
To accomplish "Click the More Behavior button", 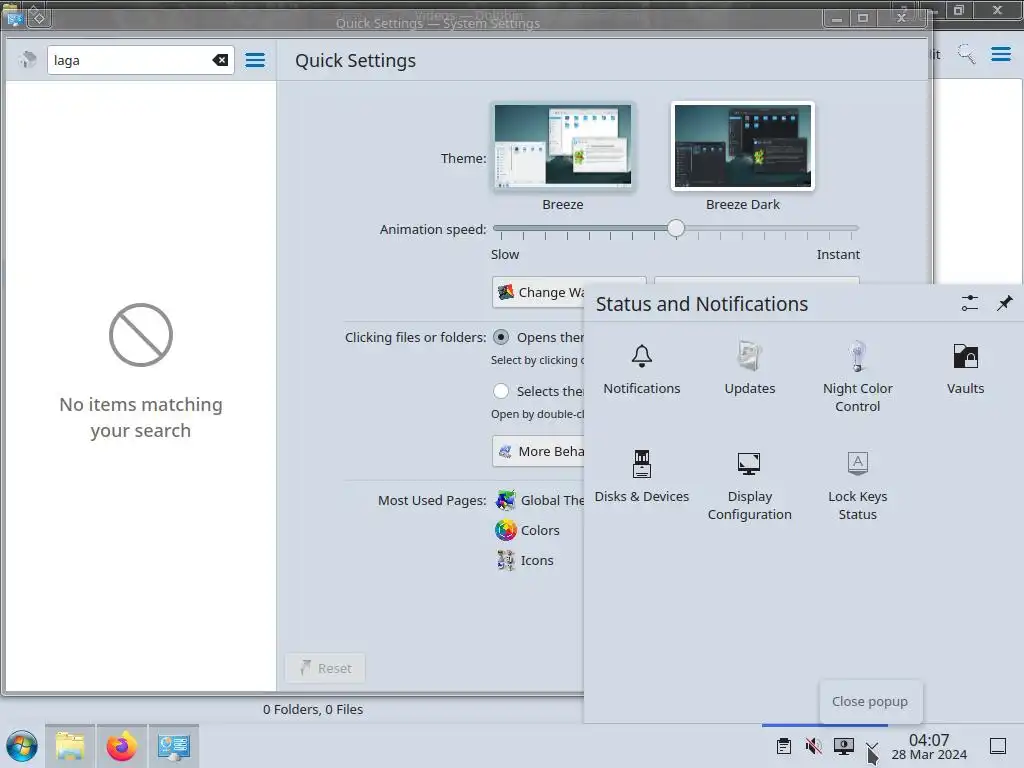I will pos(539,451).
